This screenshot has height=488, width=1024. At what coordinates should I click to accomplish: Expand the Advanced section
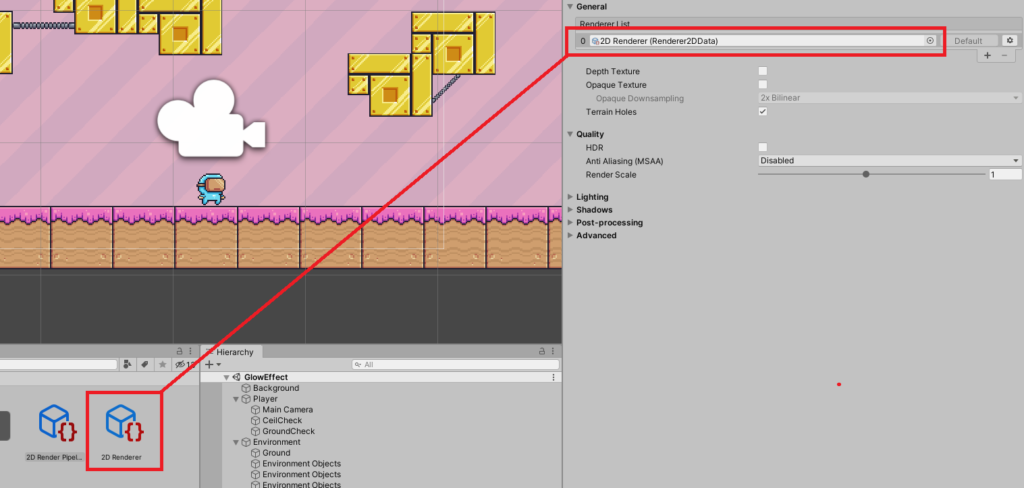coord(570,235)
